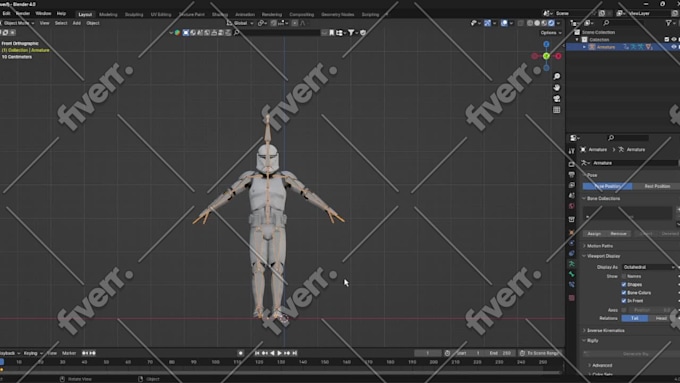Viewport: 680px width, 383px height.
Task: Uncheck the In Front checkbox
Action: click(x=624, y=301)
